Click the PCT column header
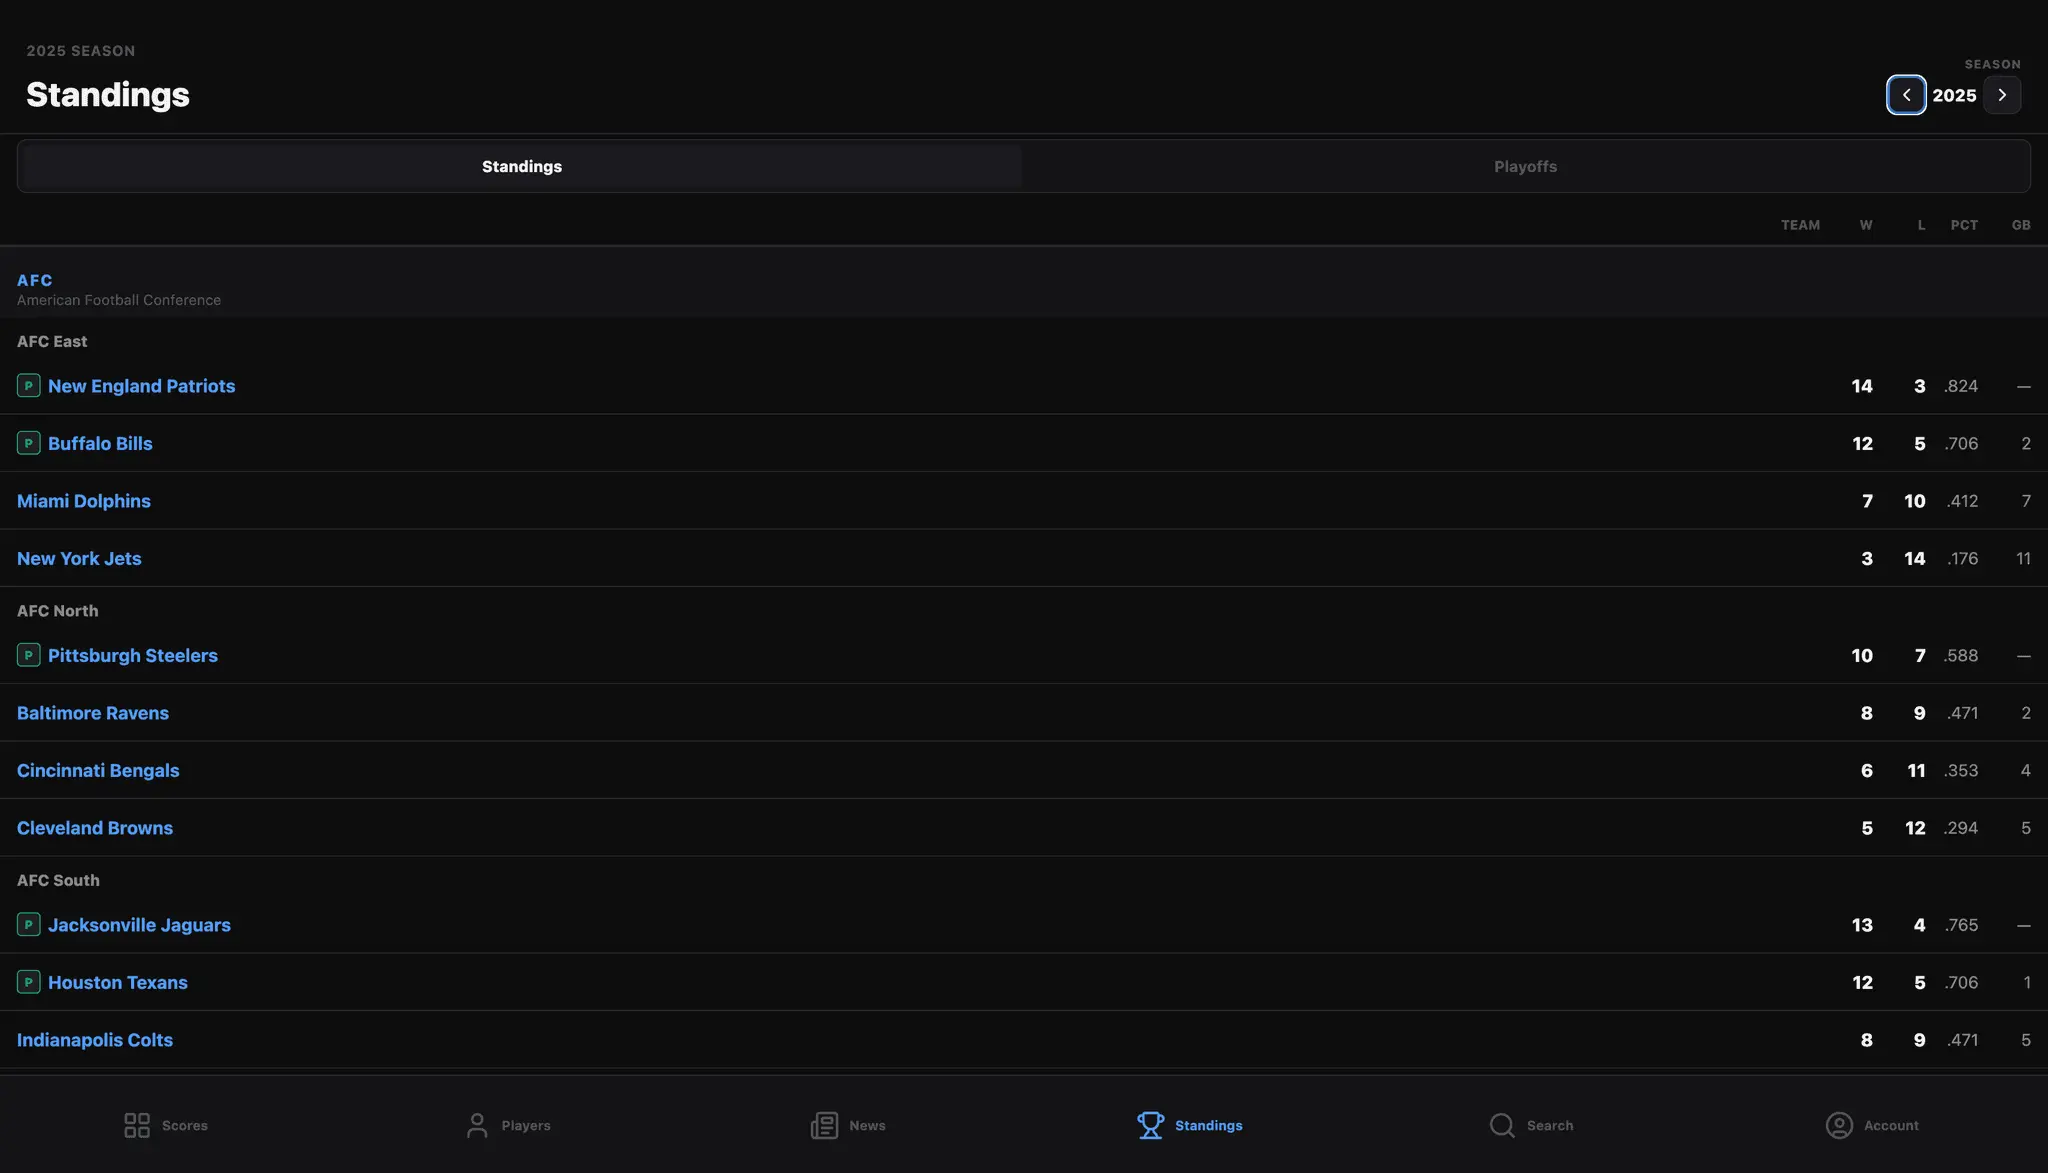The image size is (2048, 1173). pos(1964,225)
